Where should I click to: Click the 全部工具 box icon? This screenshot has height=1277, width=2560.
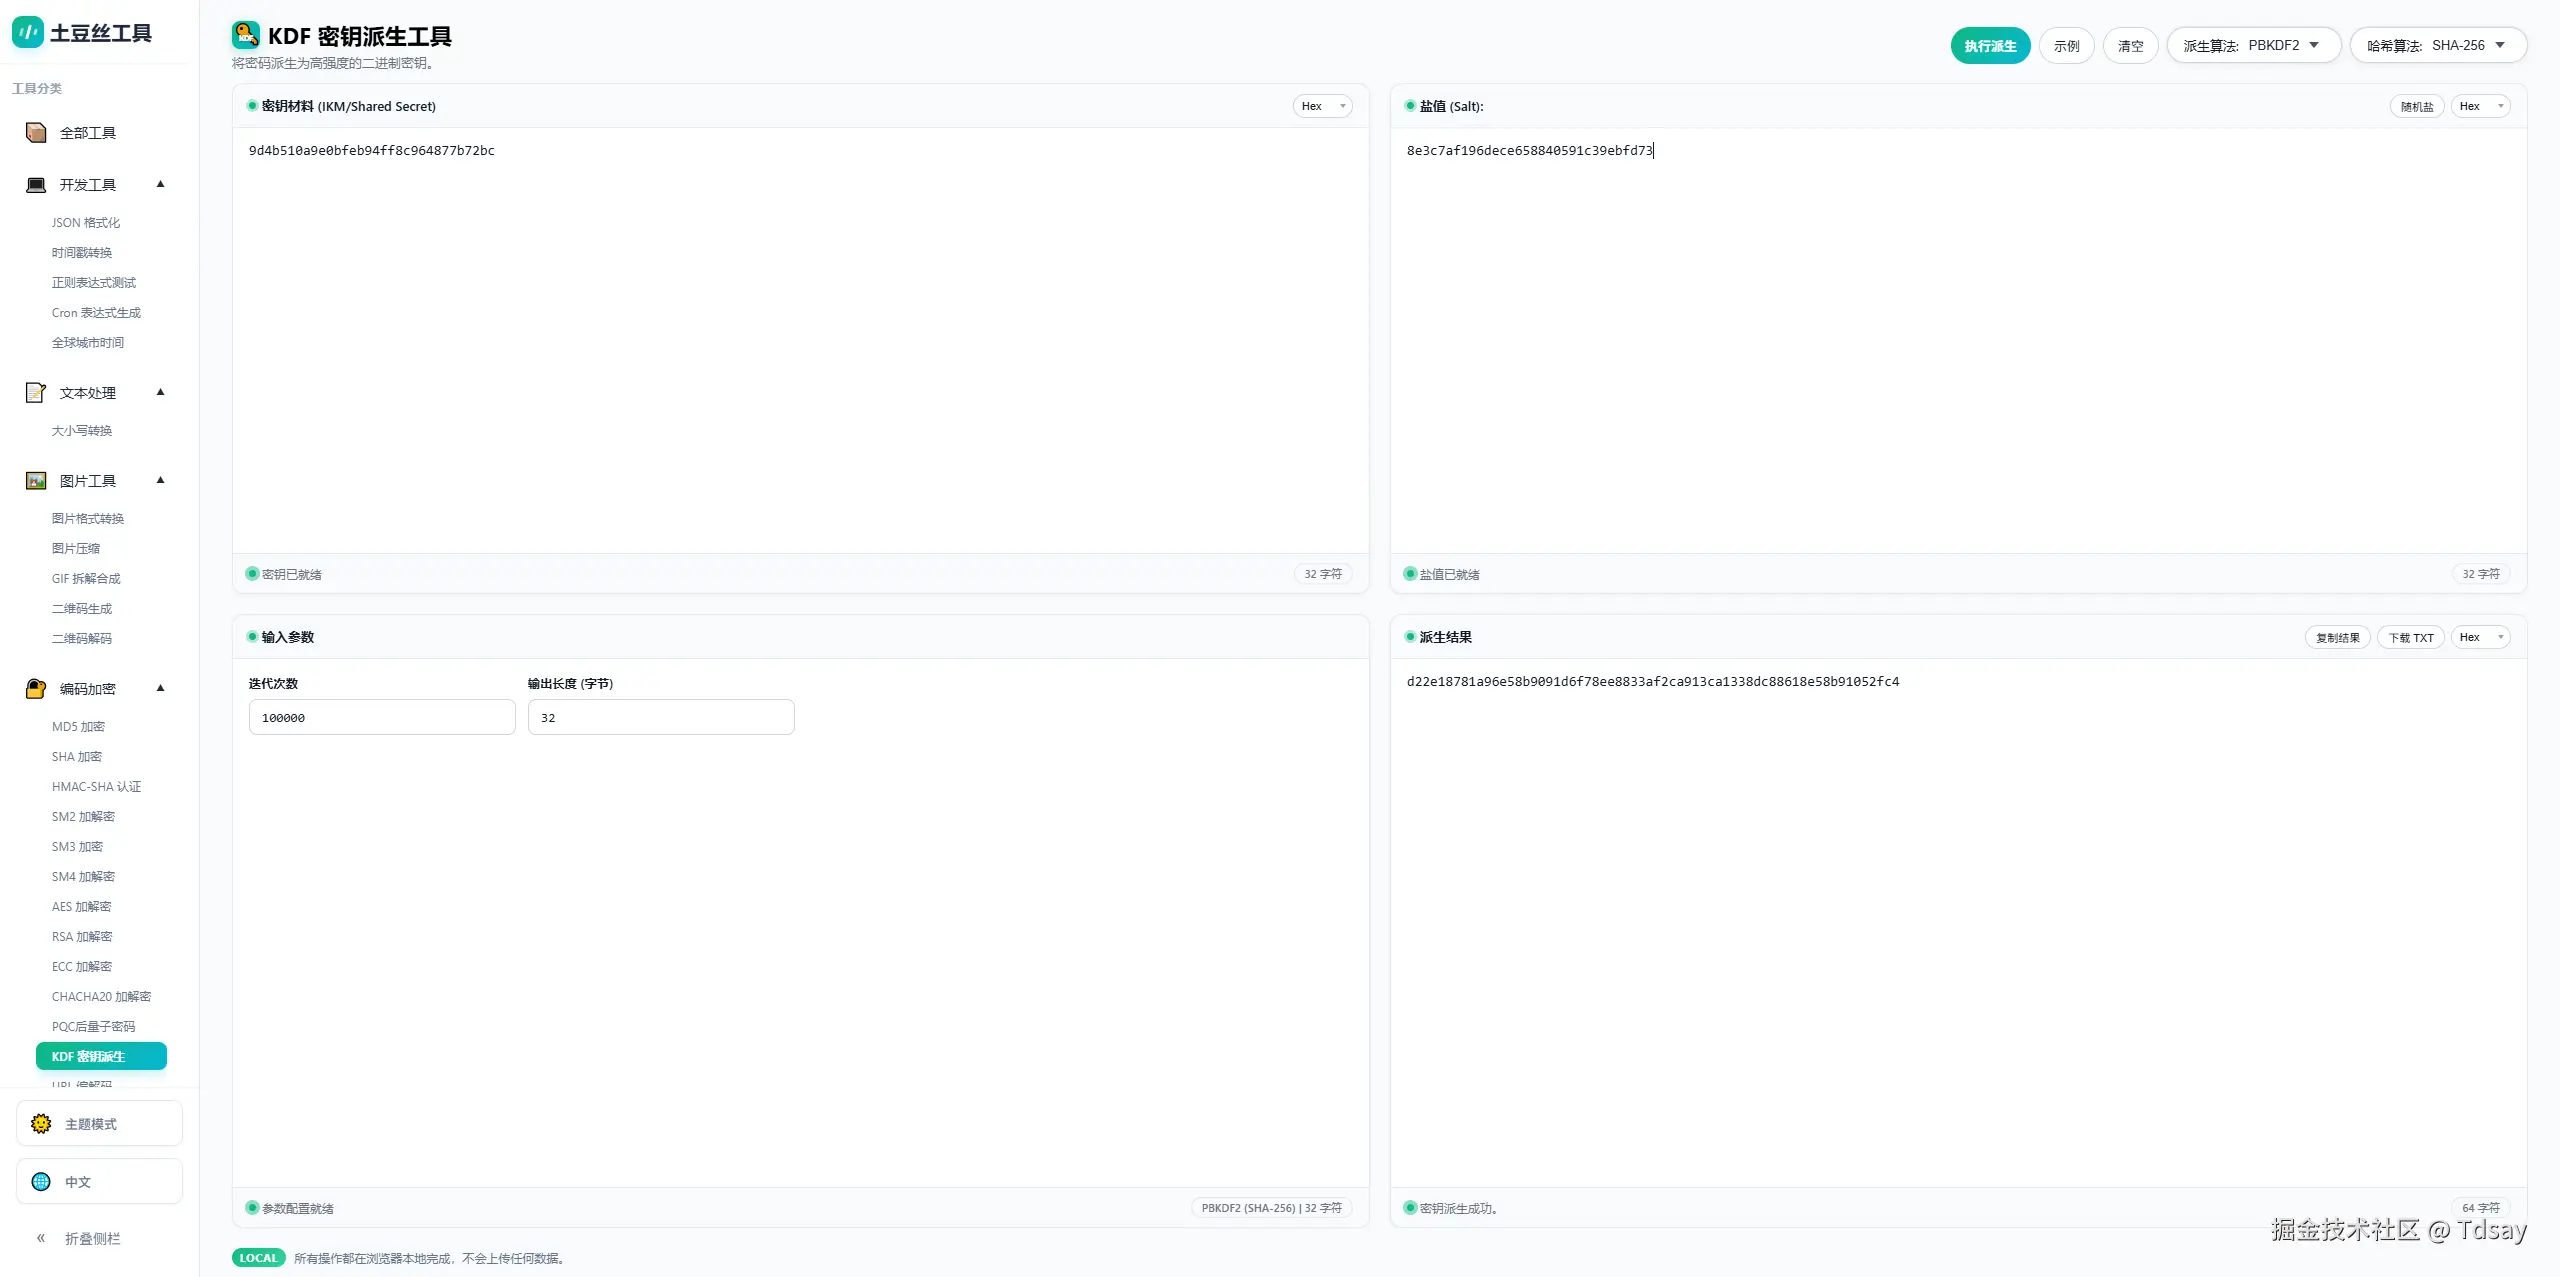(36, 133)
